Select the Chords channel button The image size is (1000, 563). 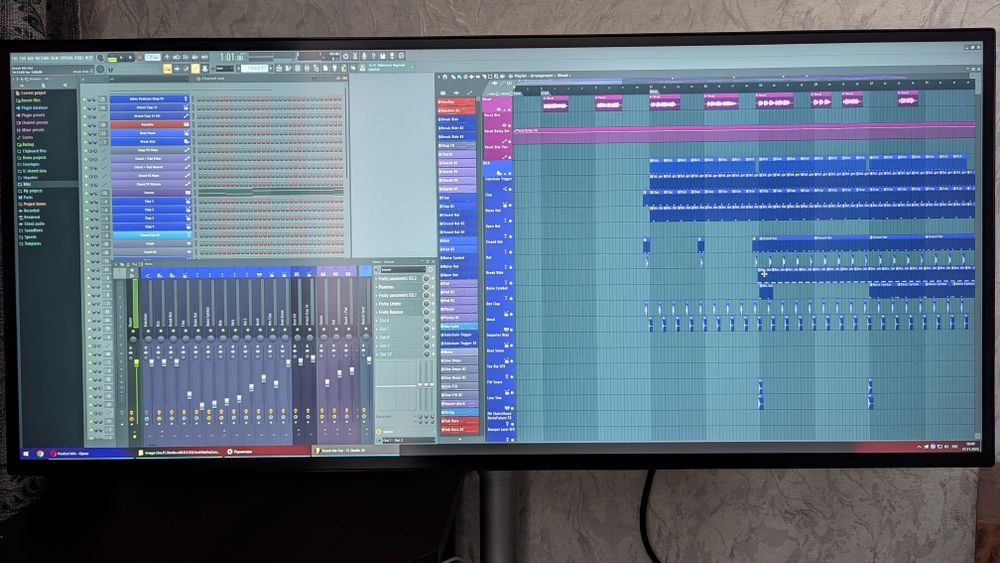150,193
